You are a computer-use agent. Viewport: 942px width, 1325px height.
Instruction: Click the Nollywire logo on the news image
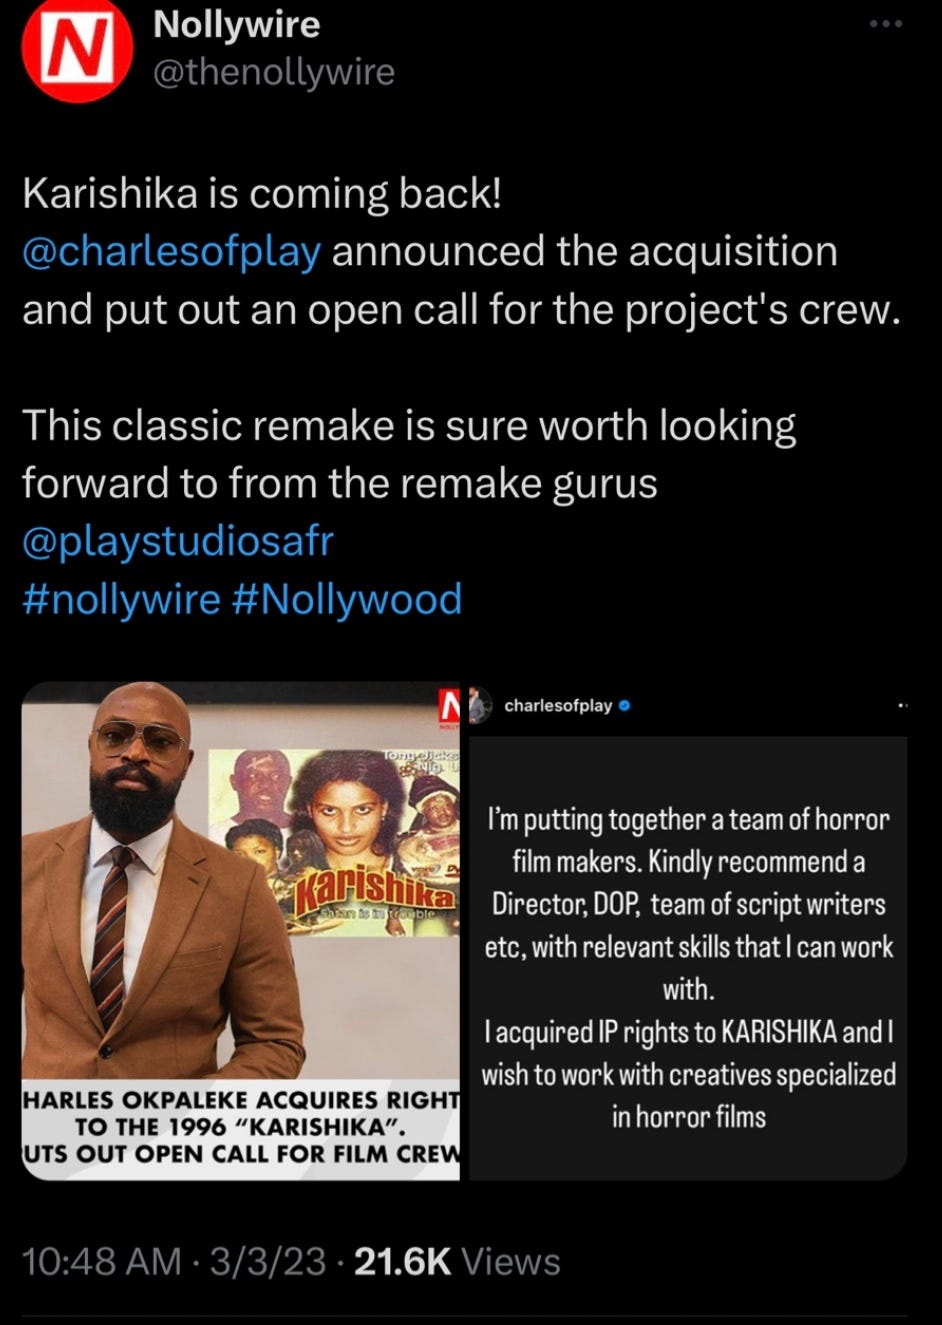point(448,705)
